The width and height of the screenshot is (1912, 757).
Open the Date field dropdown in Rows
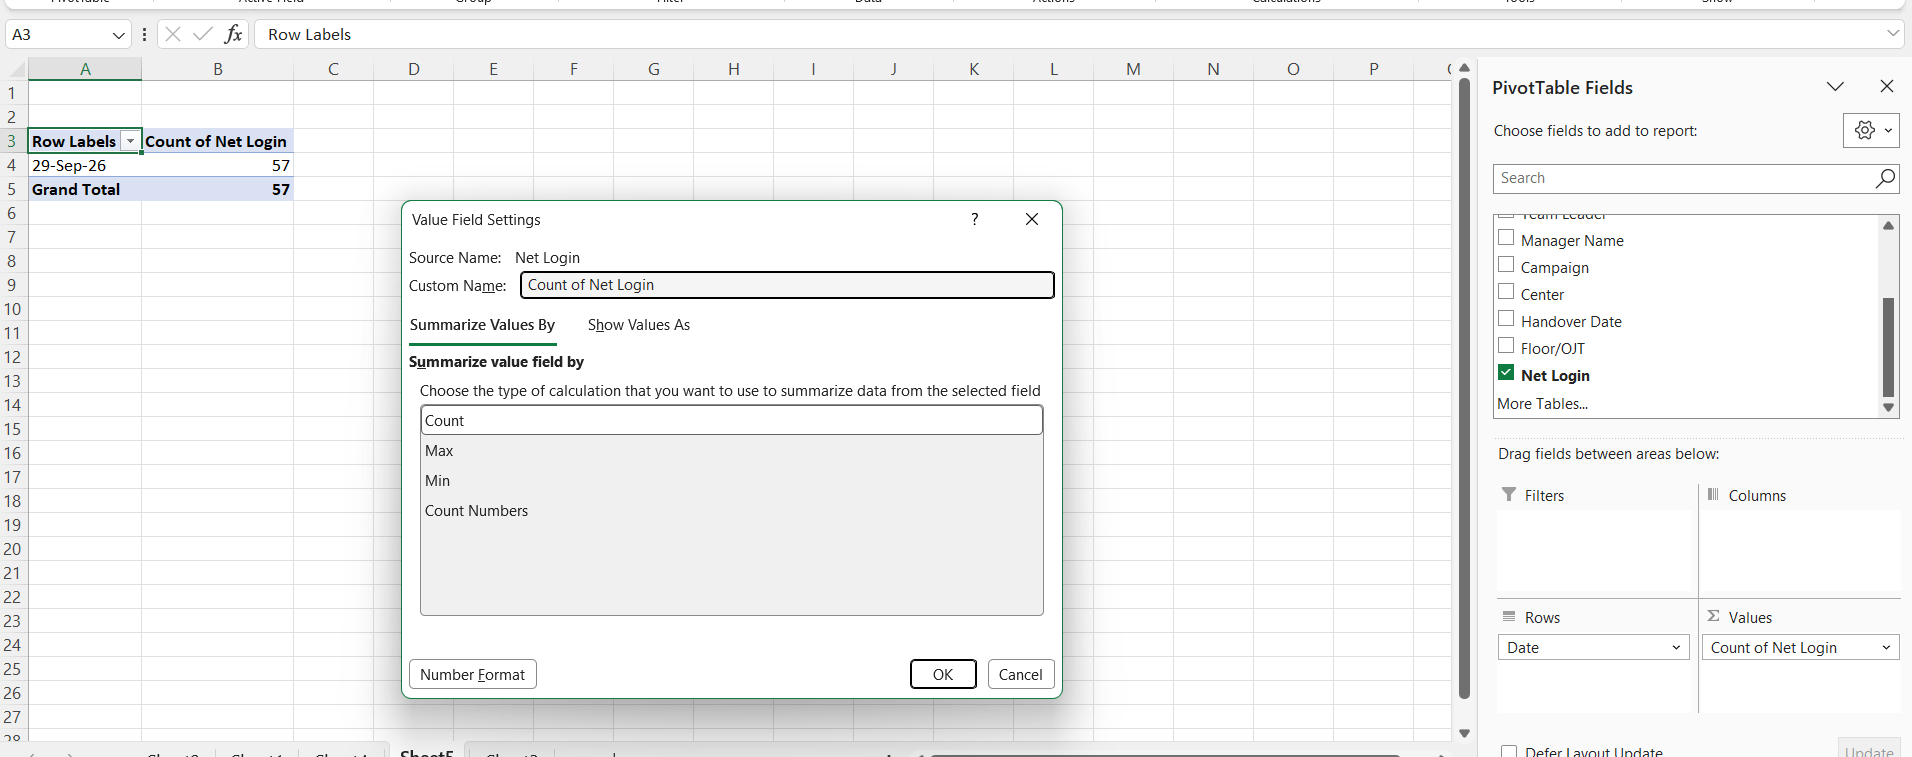(x=1676, y=648)
